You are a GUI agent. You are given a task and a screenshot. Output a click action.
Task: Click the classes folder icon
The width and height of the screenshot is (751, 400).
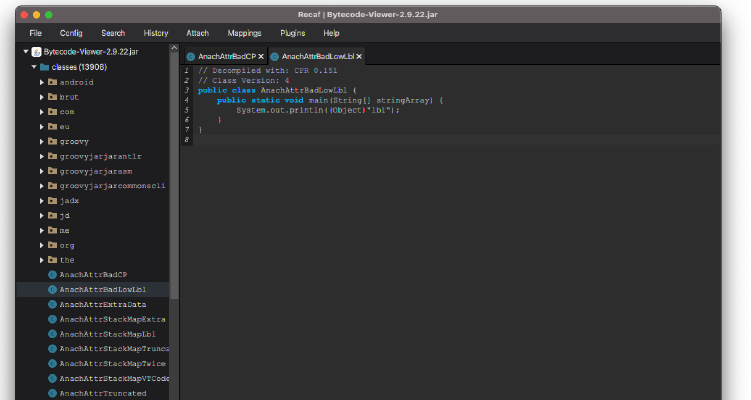45,67
